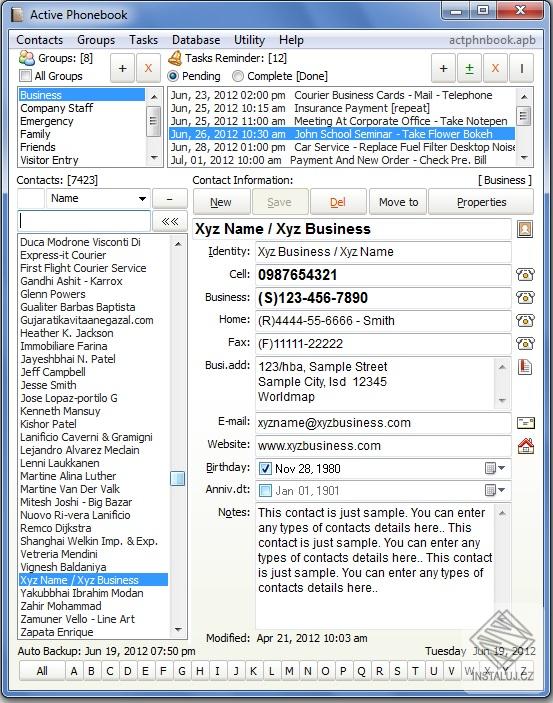Select the Insurance Payment [repeat] task
The image size is (553, 703).
[342, 108]
